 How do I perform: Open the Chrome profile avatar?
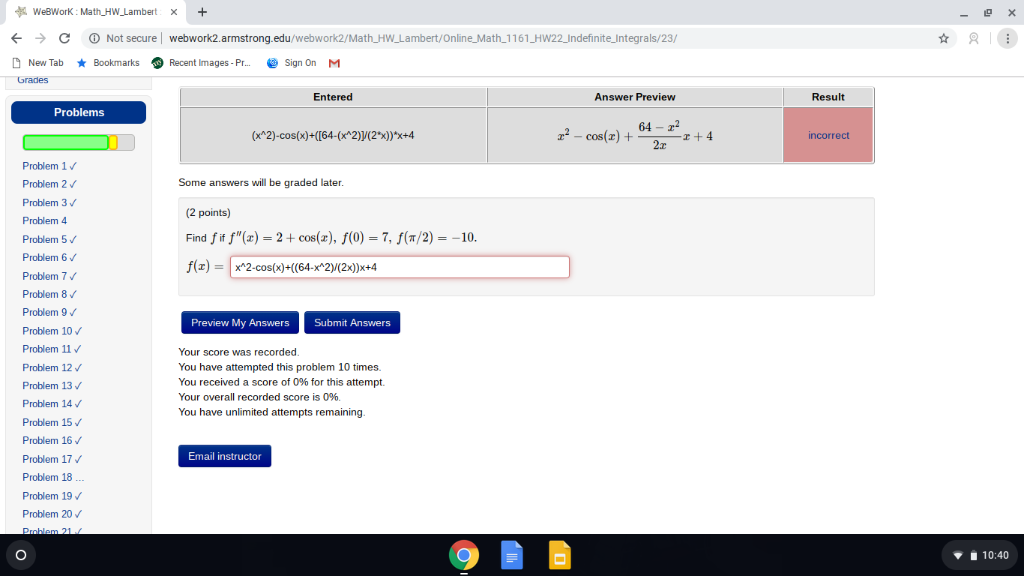point(971,38)
